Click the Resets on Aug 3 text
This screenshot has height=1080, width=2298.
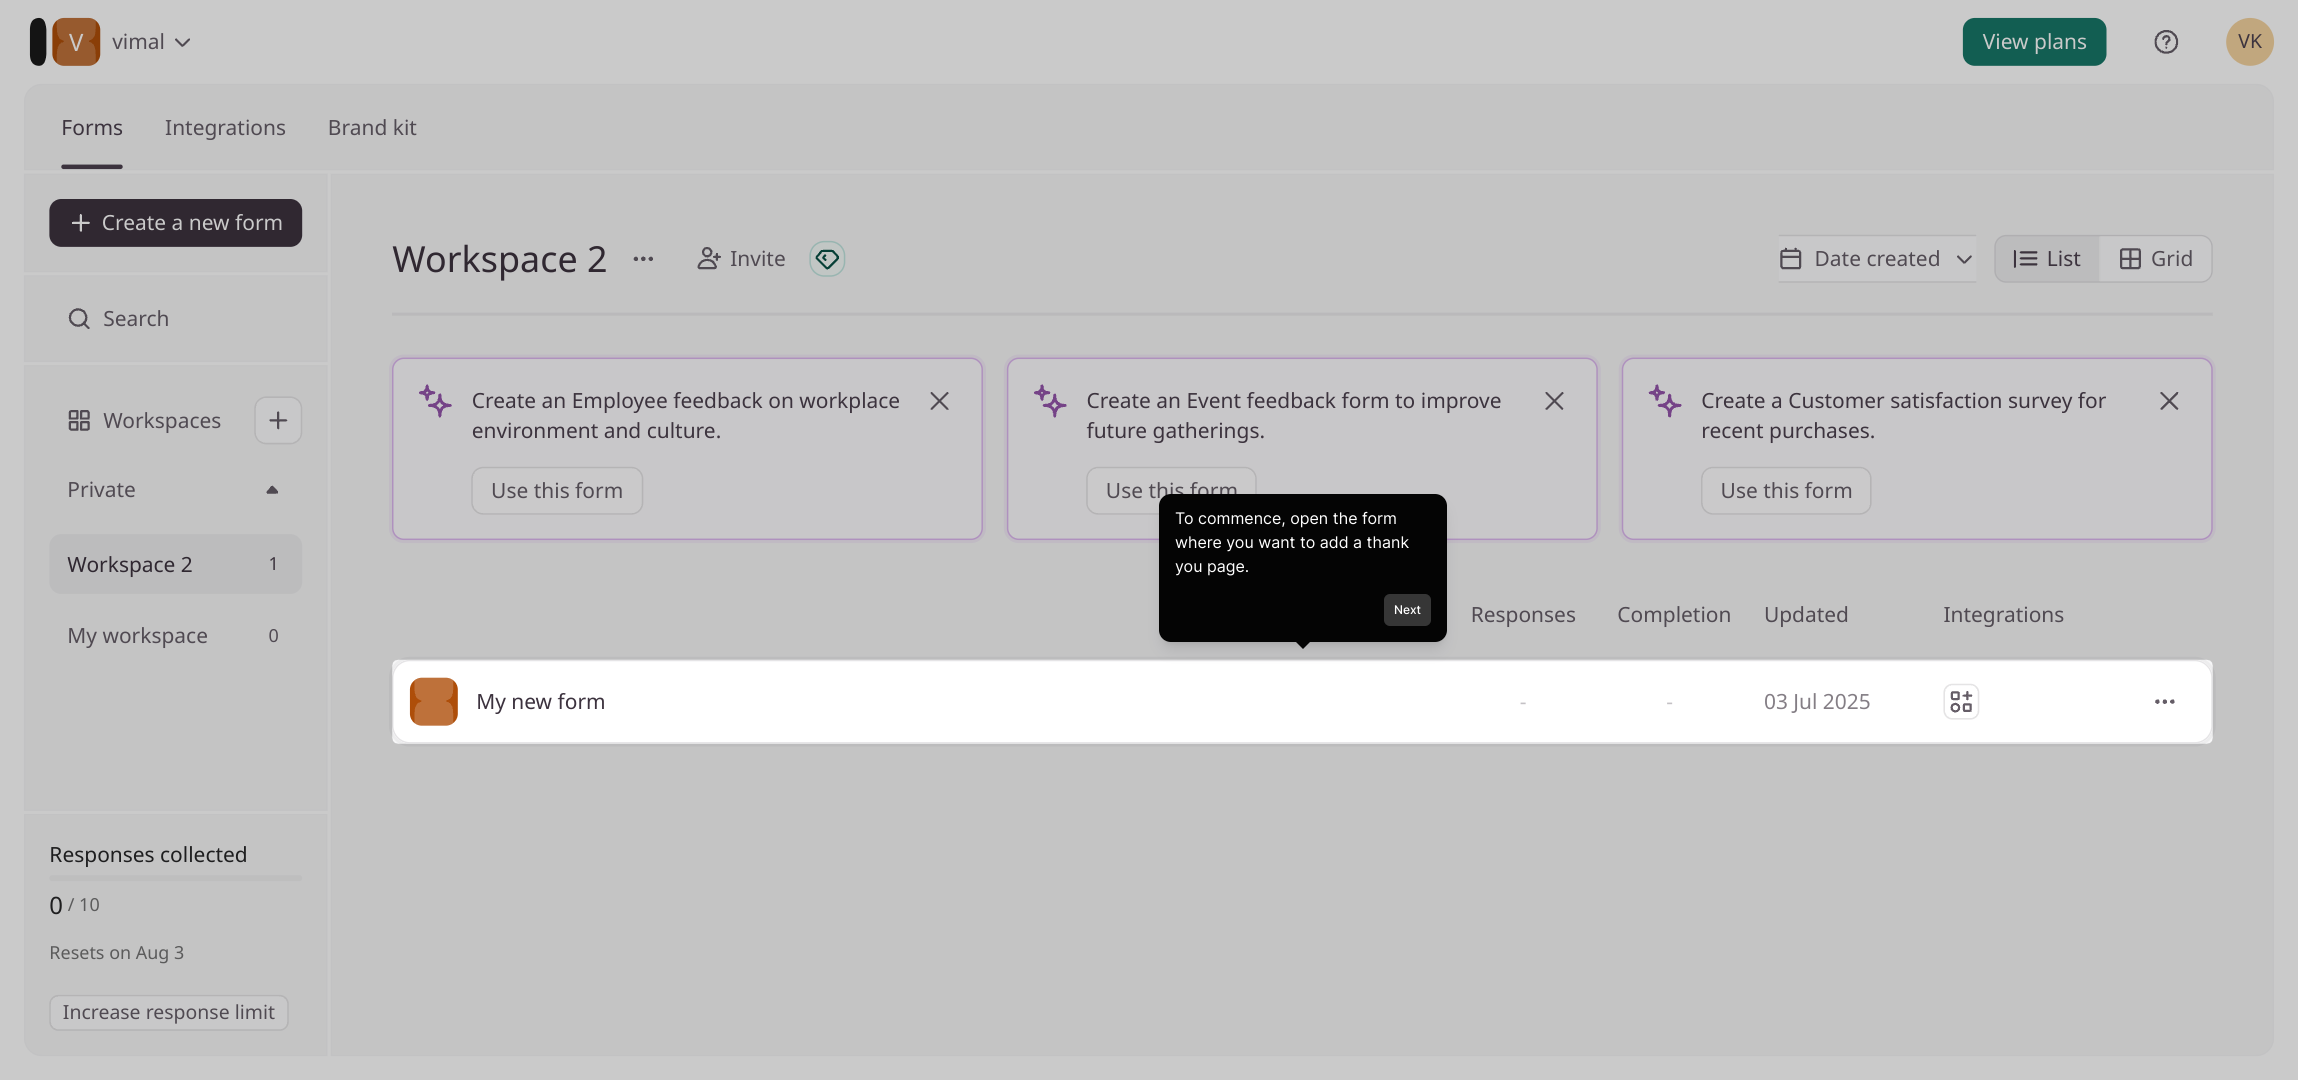click(x=117, y=953)
